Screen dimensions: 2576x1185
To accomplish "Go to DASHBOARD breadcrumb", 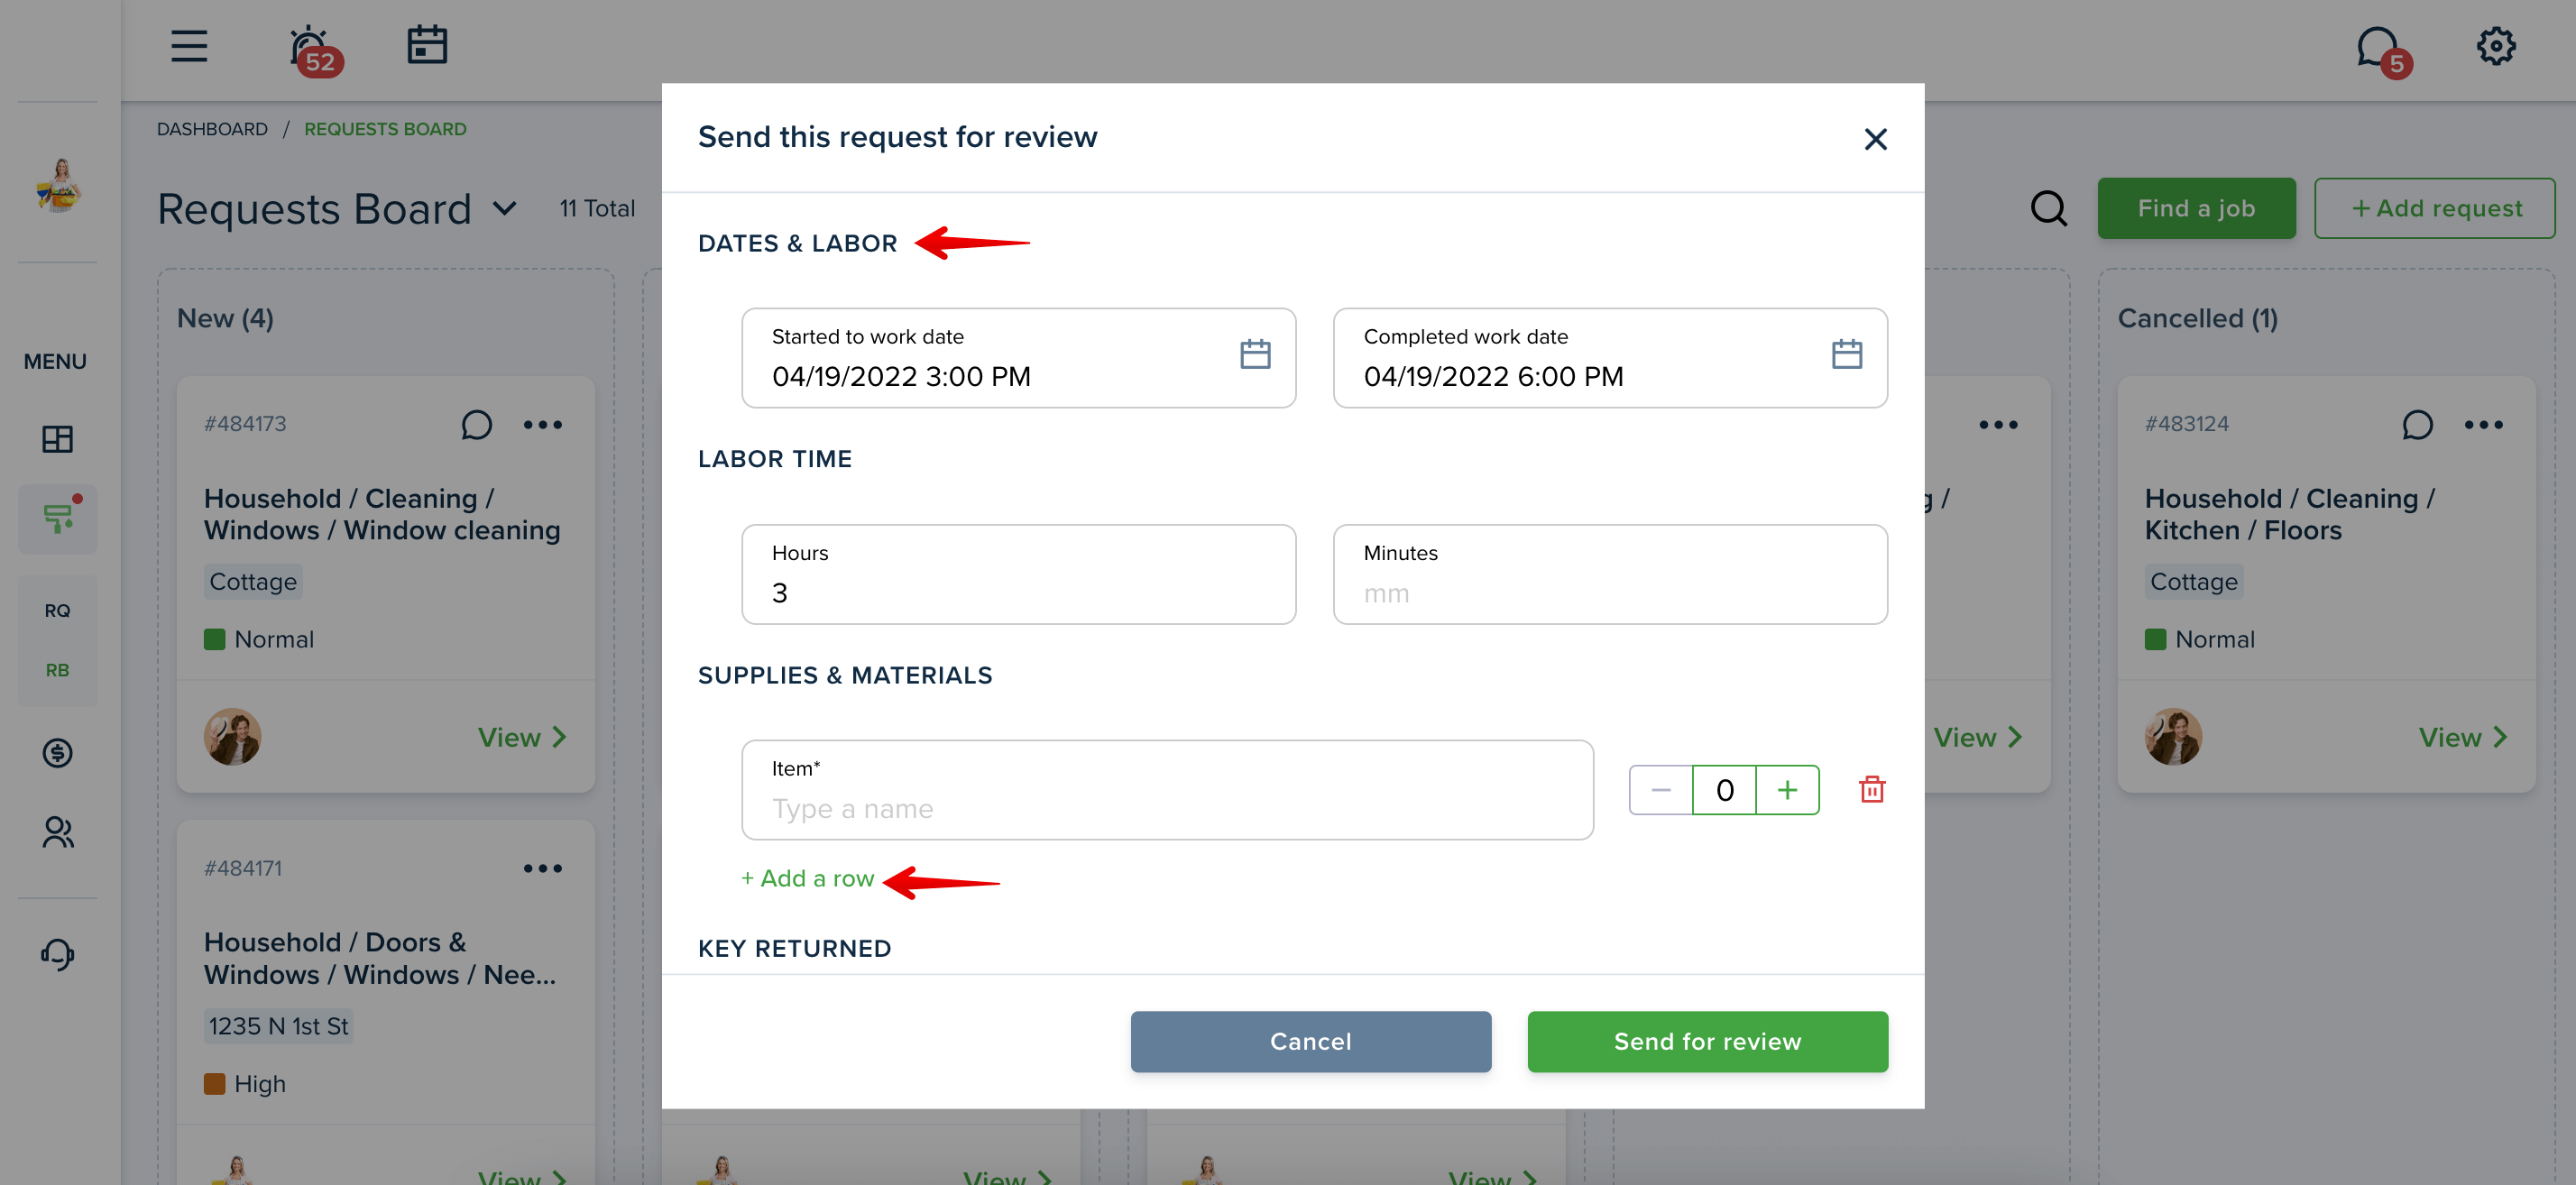I will point(212,129).
